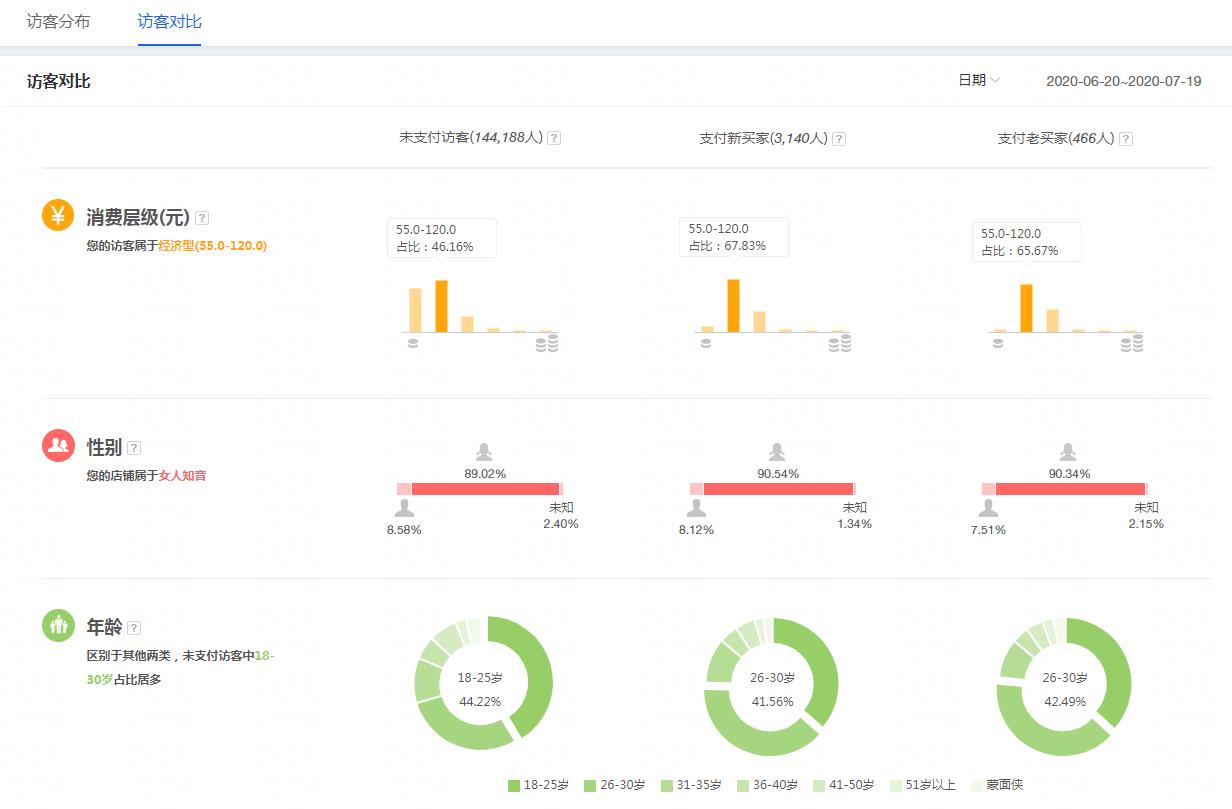Click male icon above 8.12%
This screenshot has height=809, width=1232.
[696, 508]
